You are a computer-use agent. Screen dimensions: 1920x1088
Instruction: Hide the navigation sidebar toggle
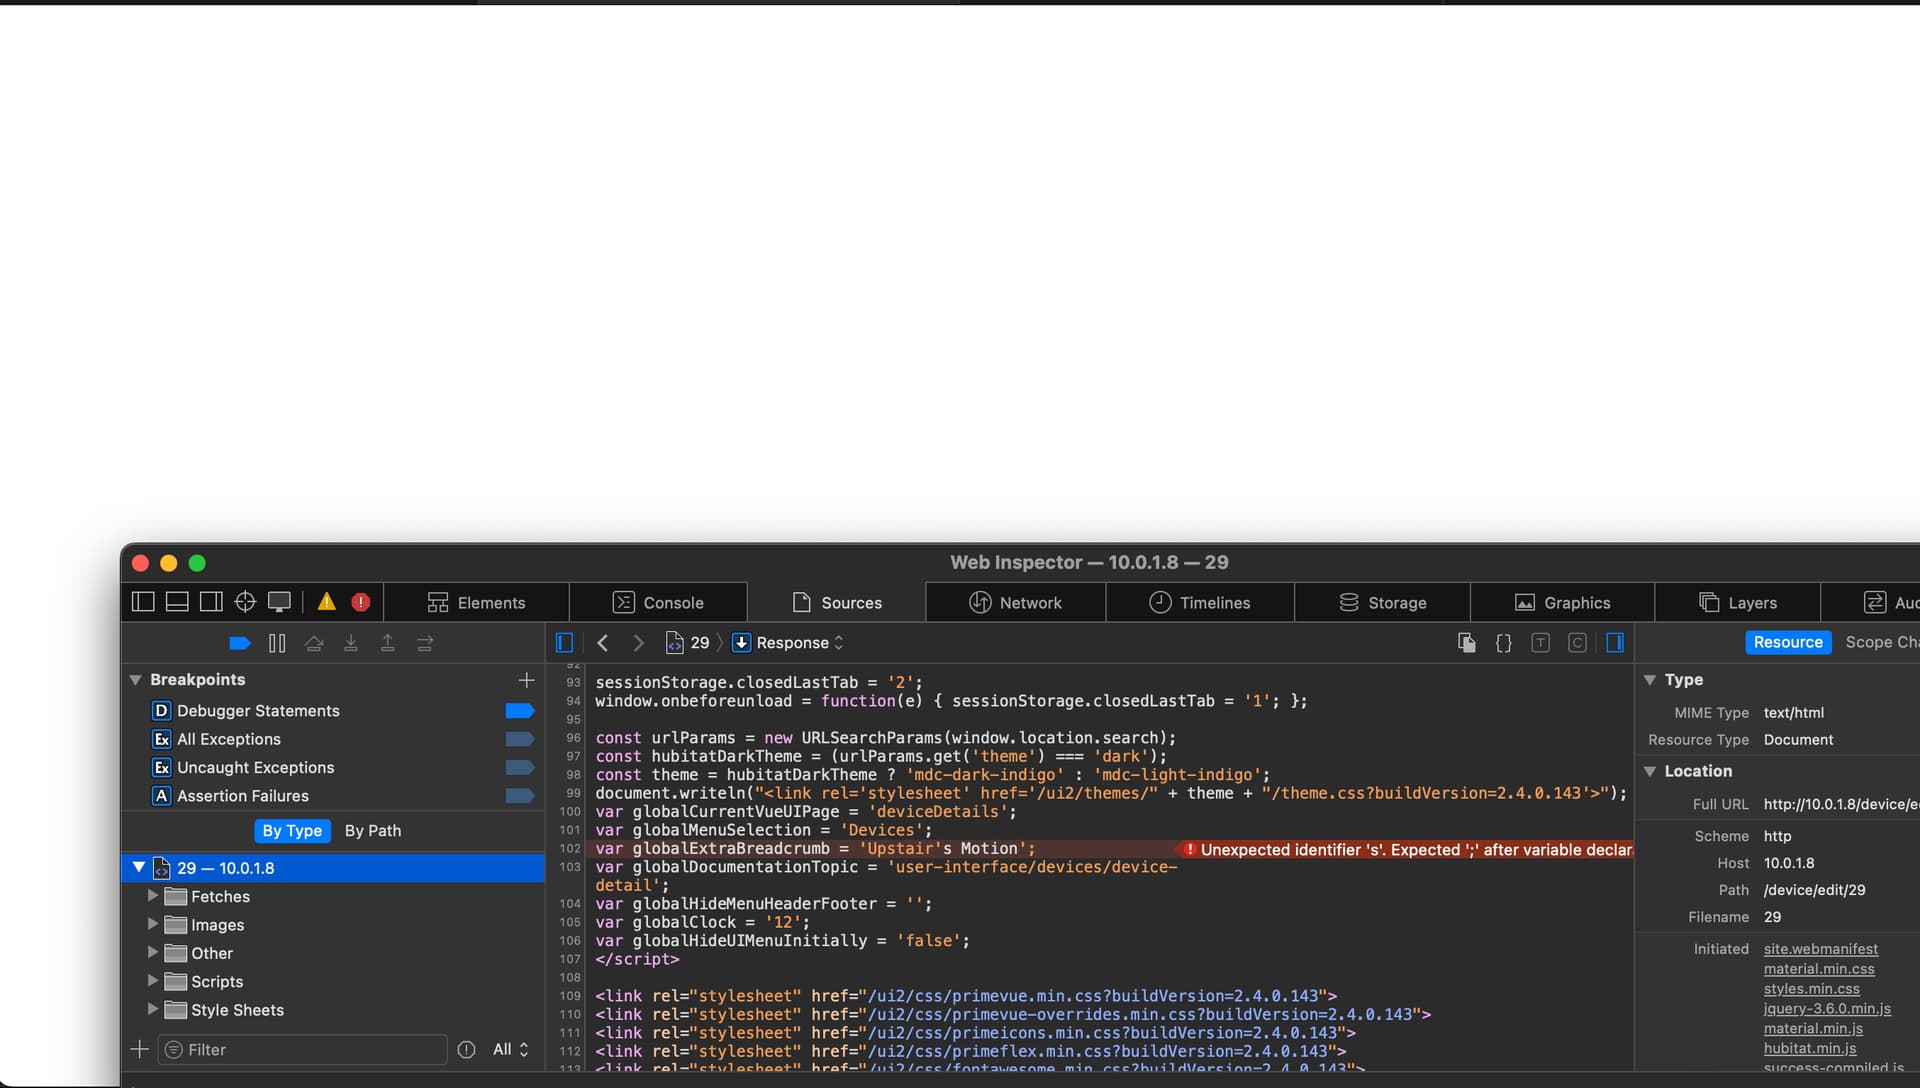point(564,643)
